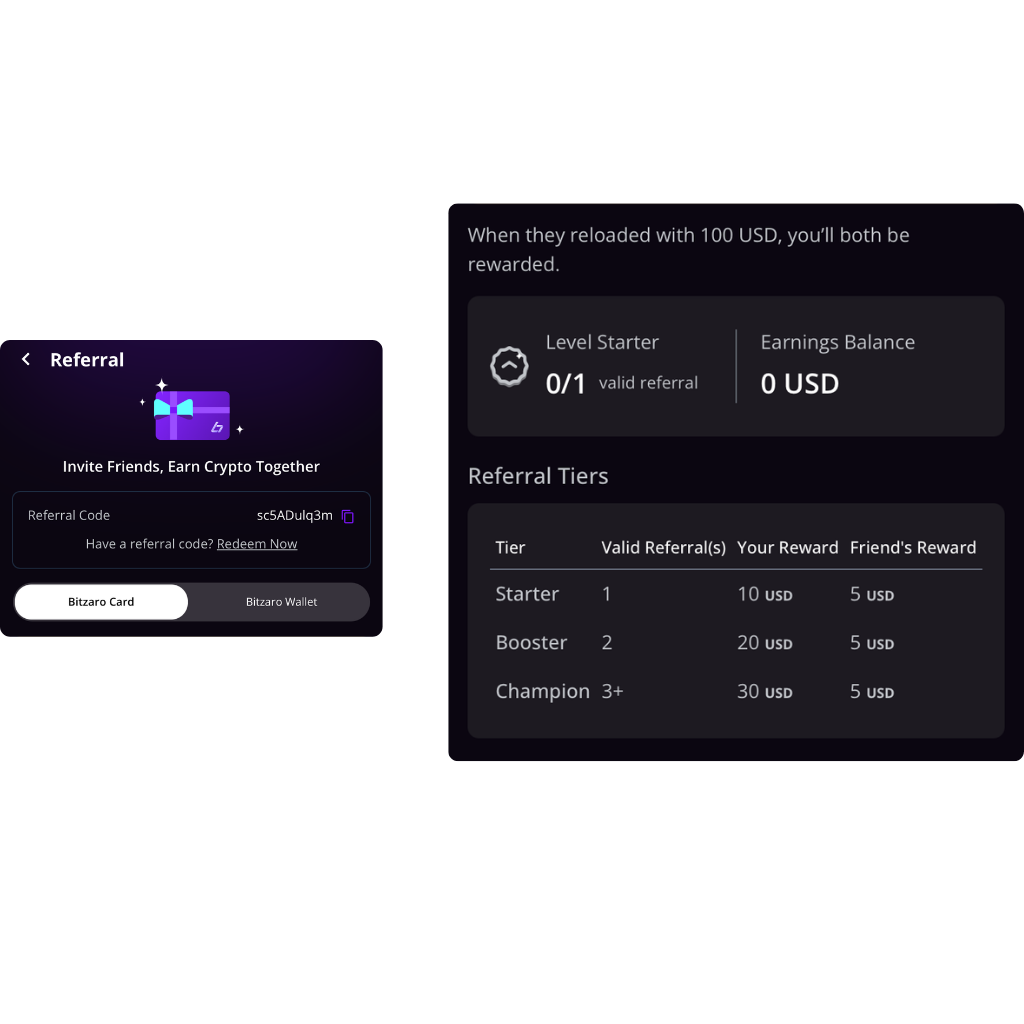The height and width of the screenshot is (1024, 1024).
Task: Switch to the Bitzaro Wallet tab
Action: click(x=281, y=602)
